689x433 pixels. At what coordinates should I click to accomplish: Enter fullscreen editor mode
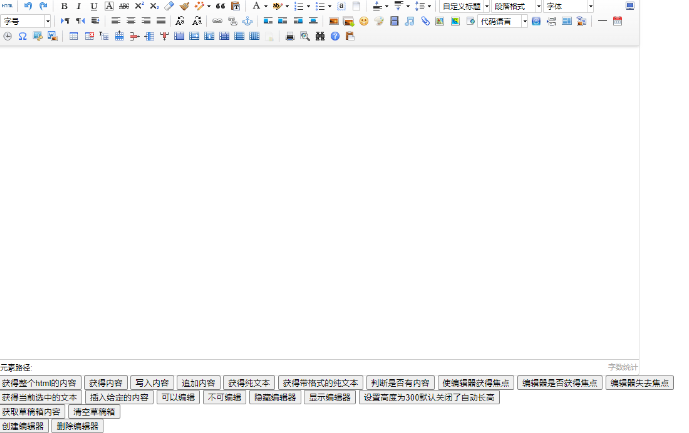[x=630, y=6]
